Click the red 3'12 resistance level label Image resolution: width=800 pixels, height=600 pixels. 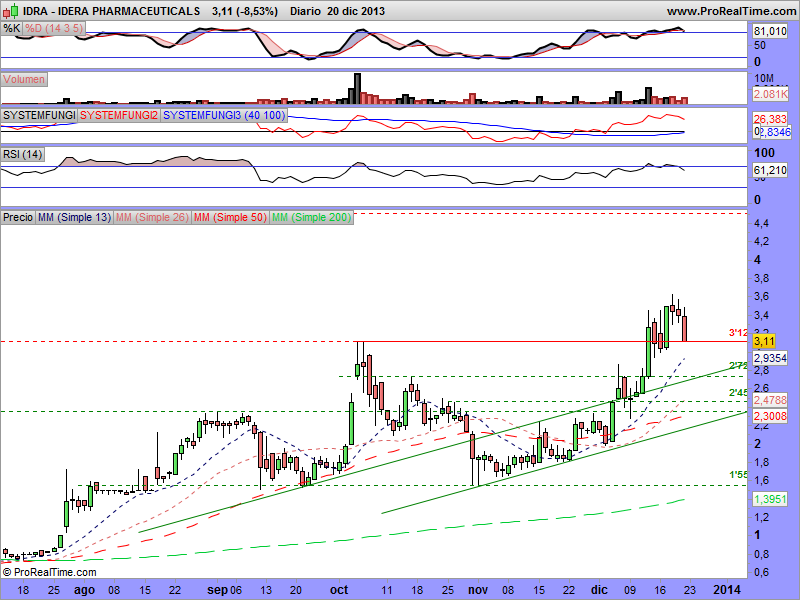738,333
